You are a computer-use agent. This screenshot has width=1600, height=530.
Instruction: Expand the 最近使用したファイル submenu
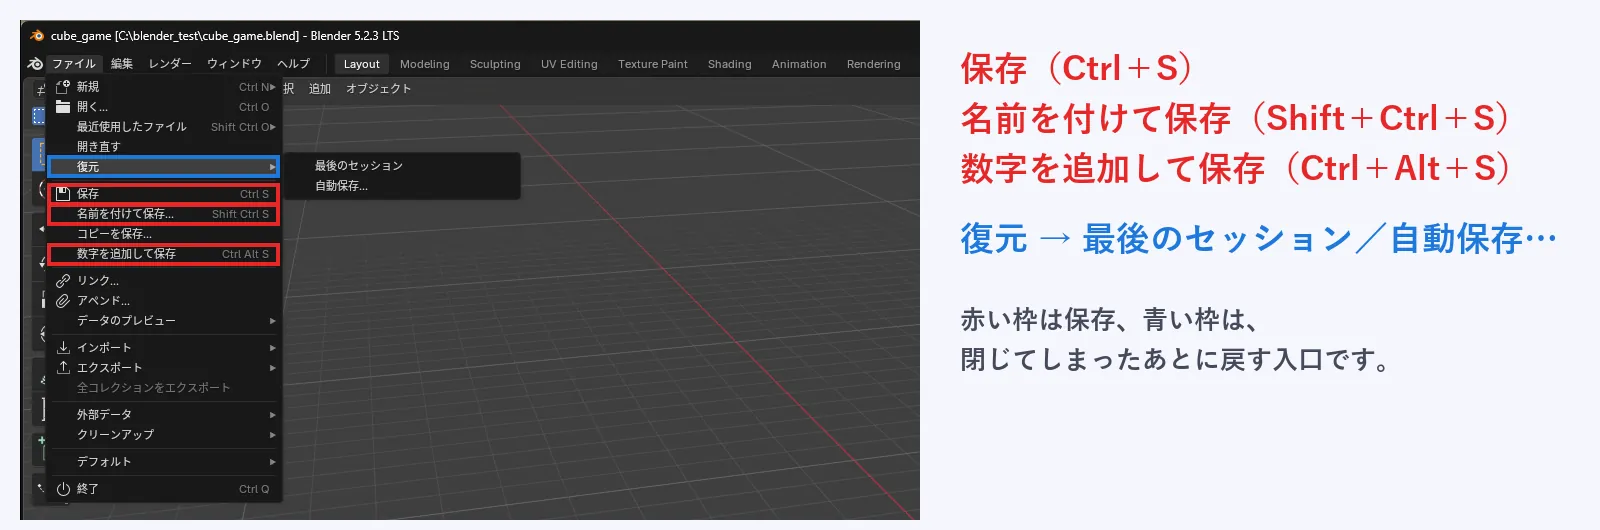coord(165,127)
